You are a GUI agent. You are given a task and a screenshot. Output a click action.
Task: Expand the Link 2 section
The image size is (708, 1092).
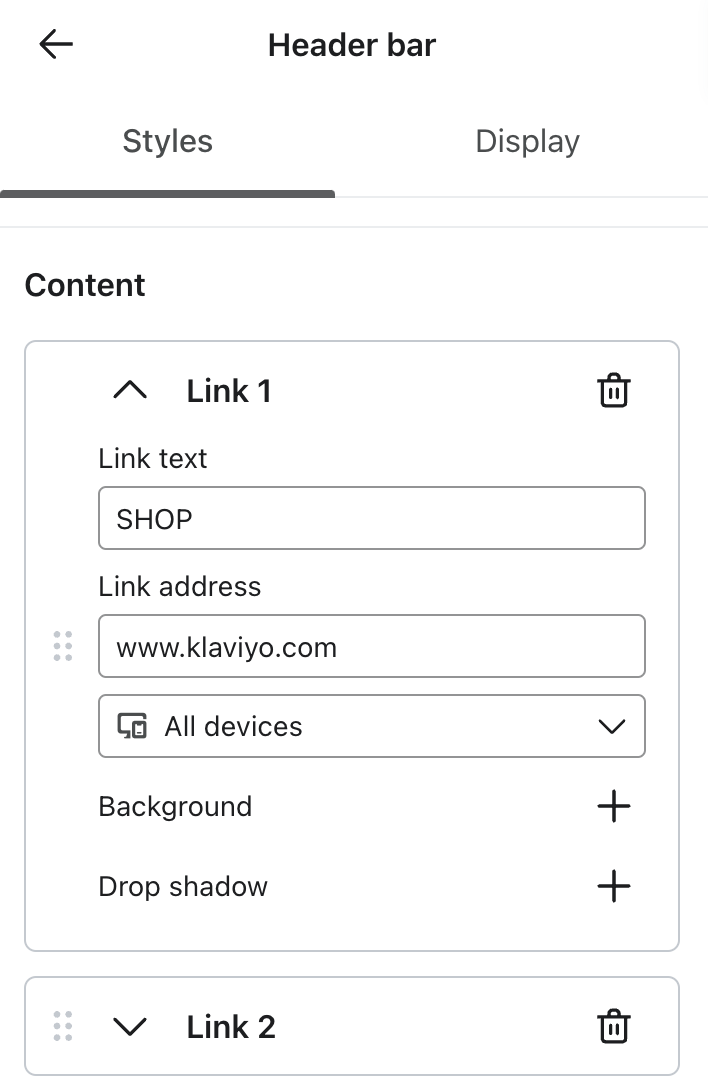[x=129, y=1026]
